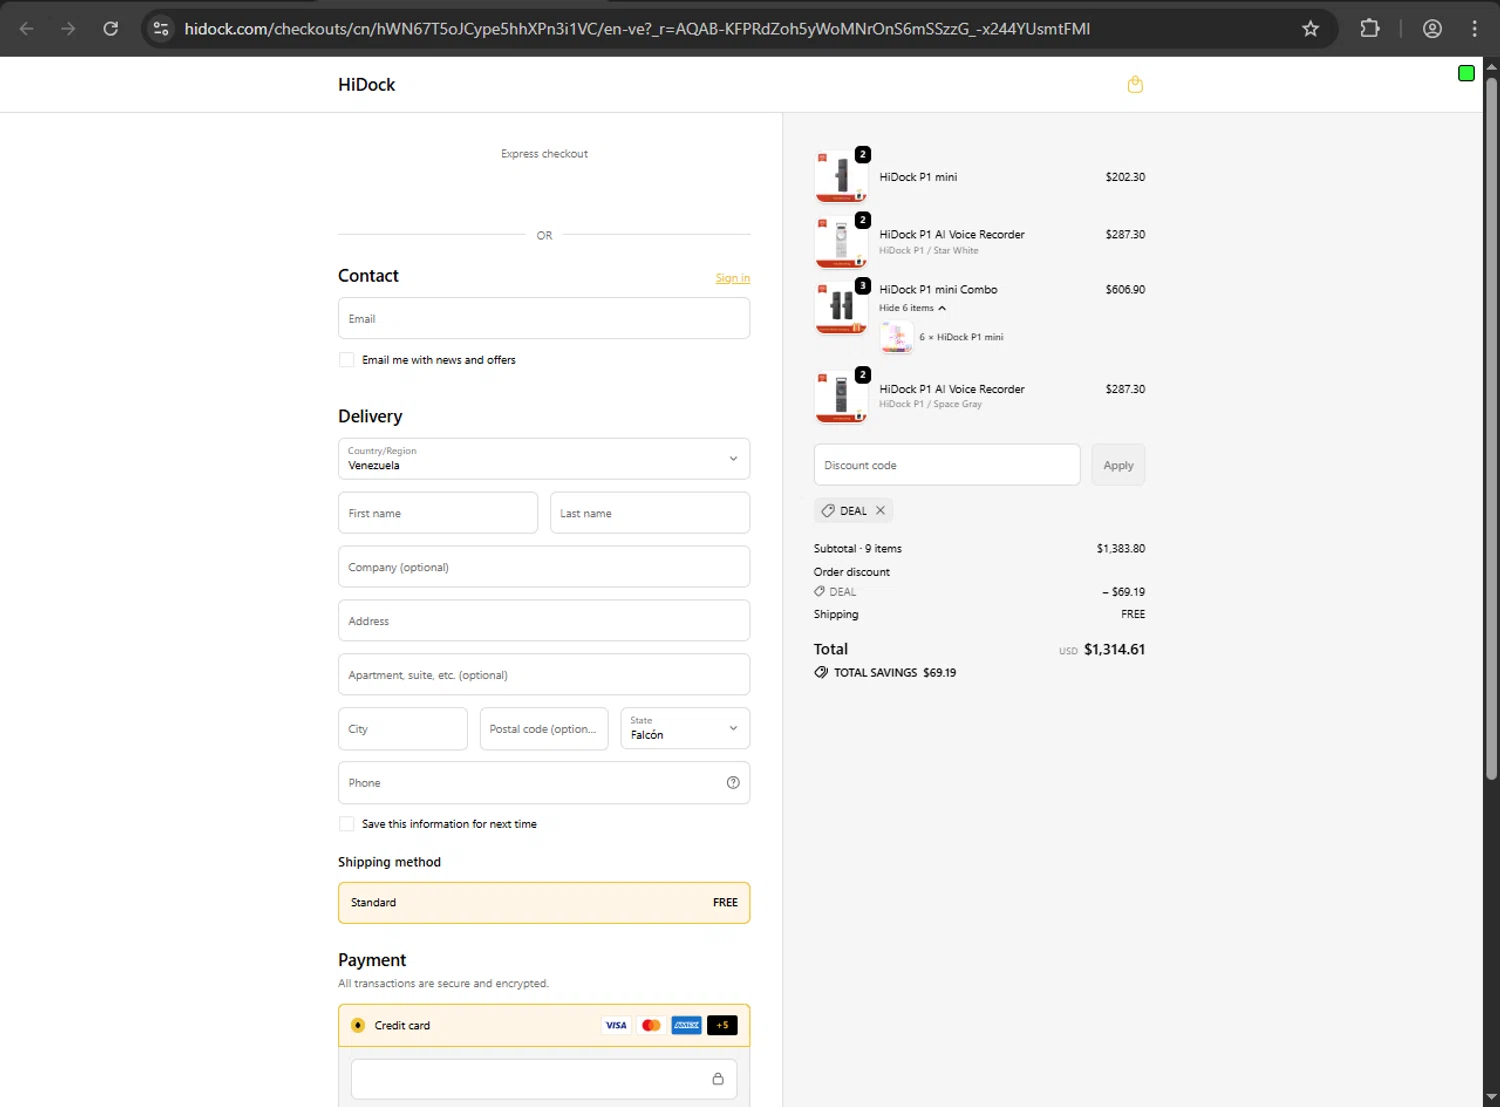The height and width of the screenshot is (1107, 1500).
Task: Select the Credit card radio button
Action: click(x=358, y=1025)
